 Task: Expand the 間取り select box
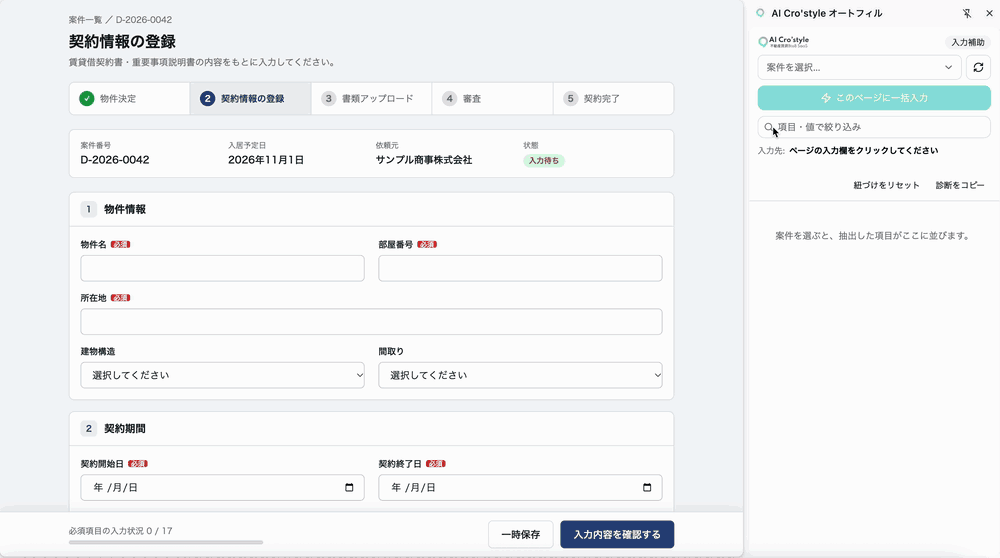(x=520, y=376)
